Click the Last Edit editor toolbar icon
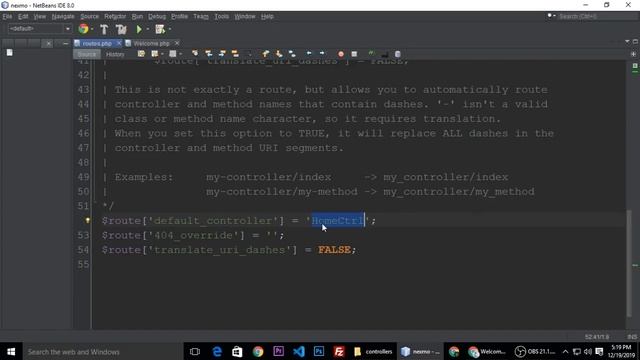The image size is (640, 360). [x=141, y=54]
